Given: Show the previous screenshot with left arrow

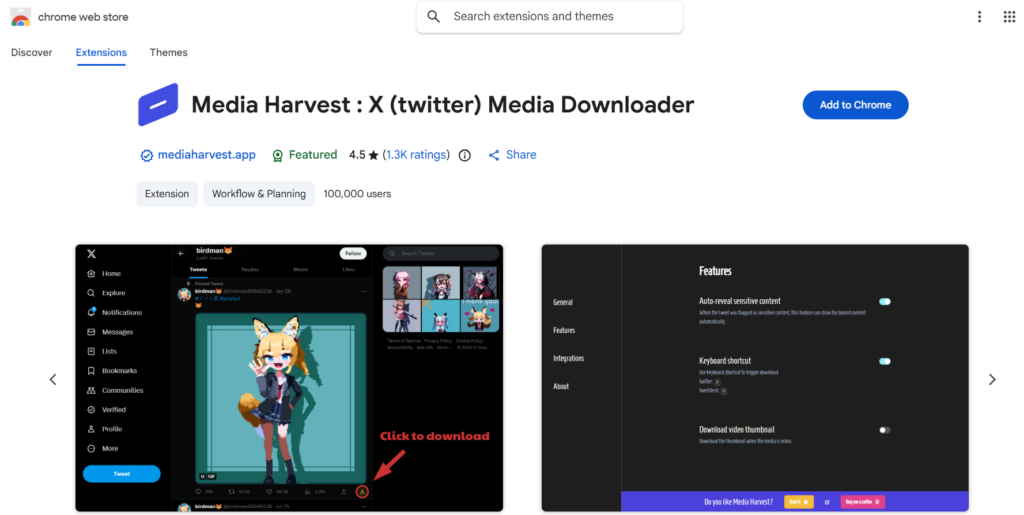Looking at the screenshot, I should (x=53, y=379).
